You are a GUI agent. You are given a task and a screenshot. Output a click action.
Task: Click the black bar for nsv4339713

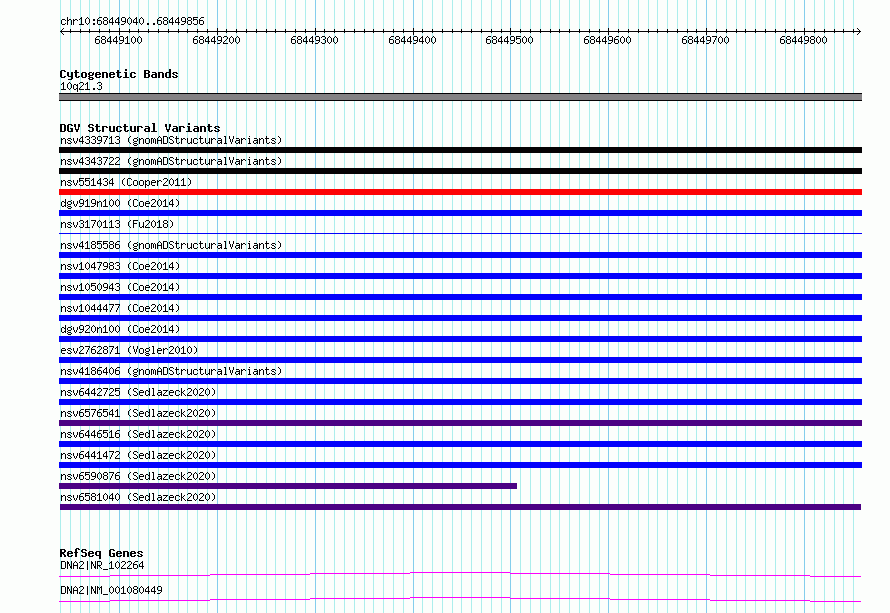tap(460, 150)
